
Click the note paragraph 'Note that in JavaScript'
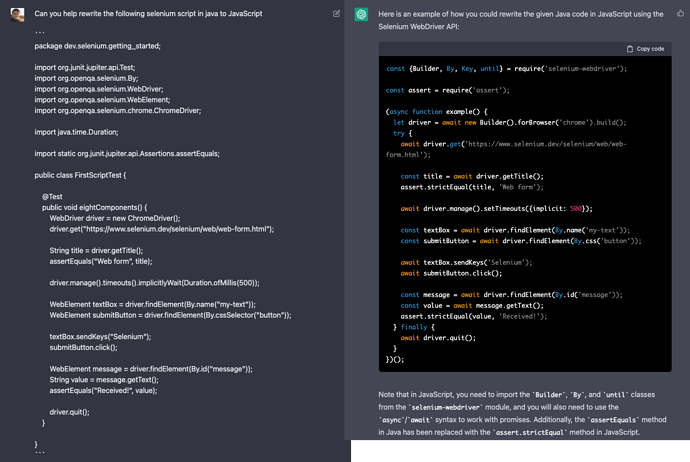(x=522, y=414)
